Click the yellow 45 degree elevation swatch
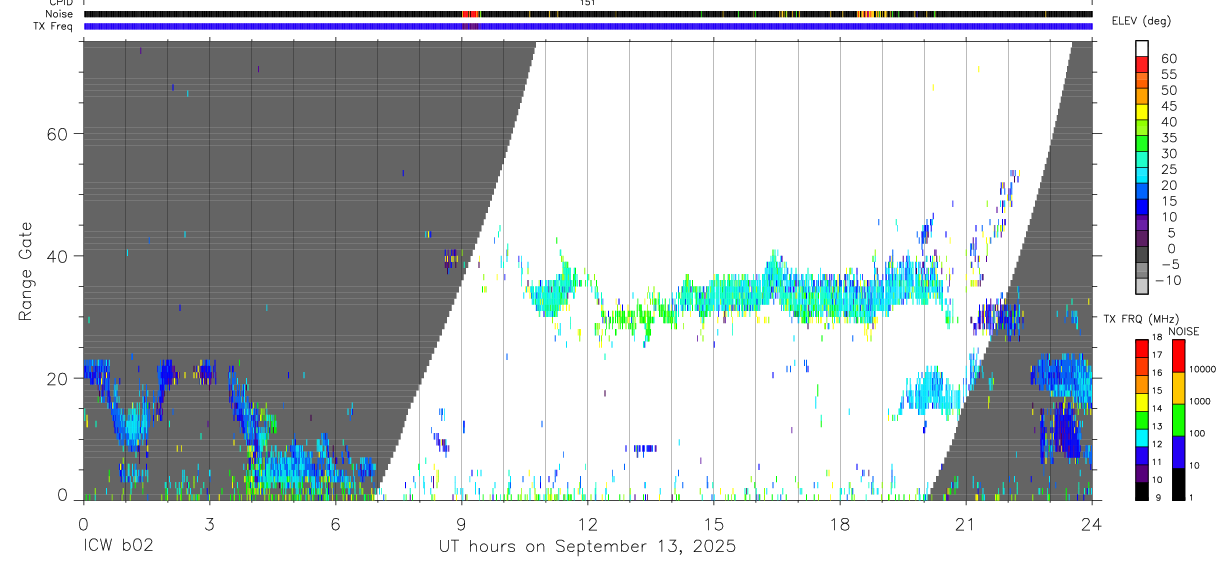1228x567 pixels. pos(1142,110)
